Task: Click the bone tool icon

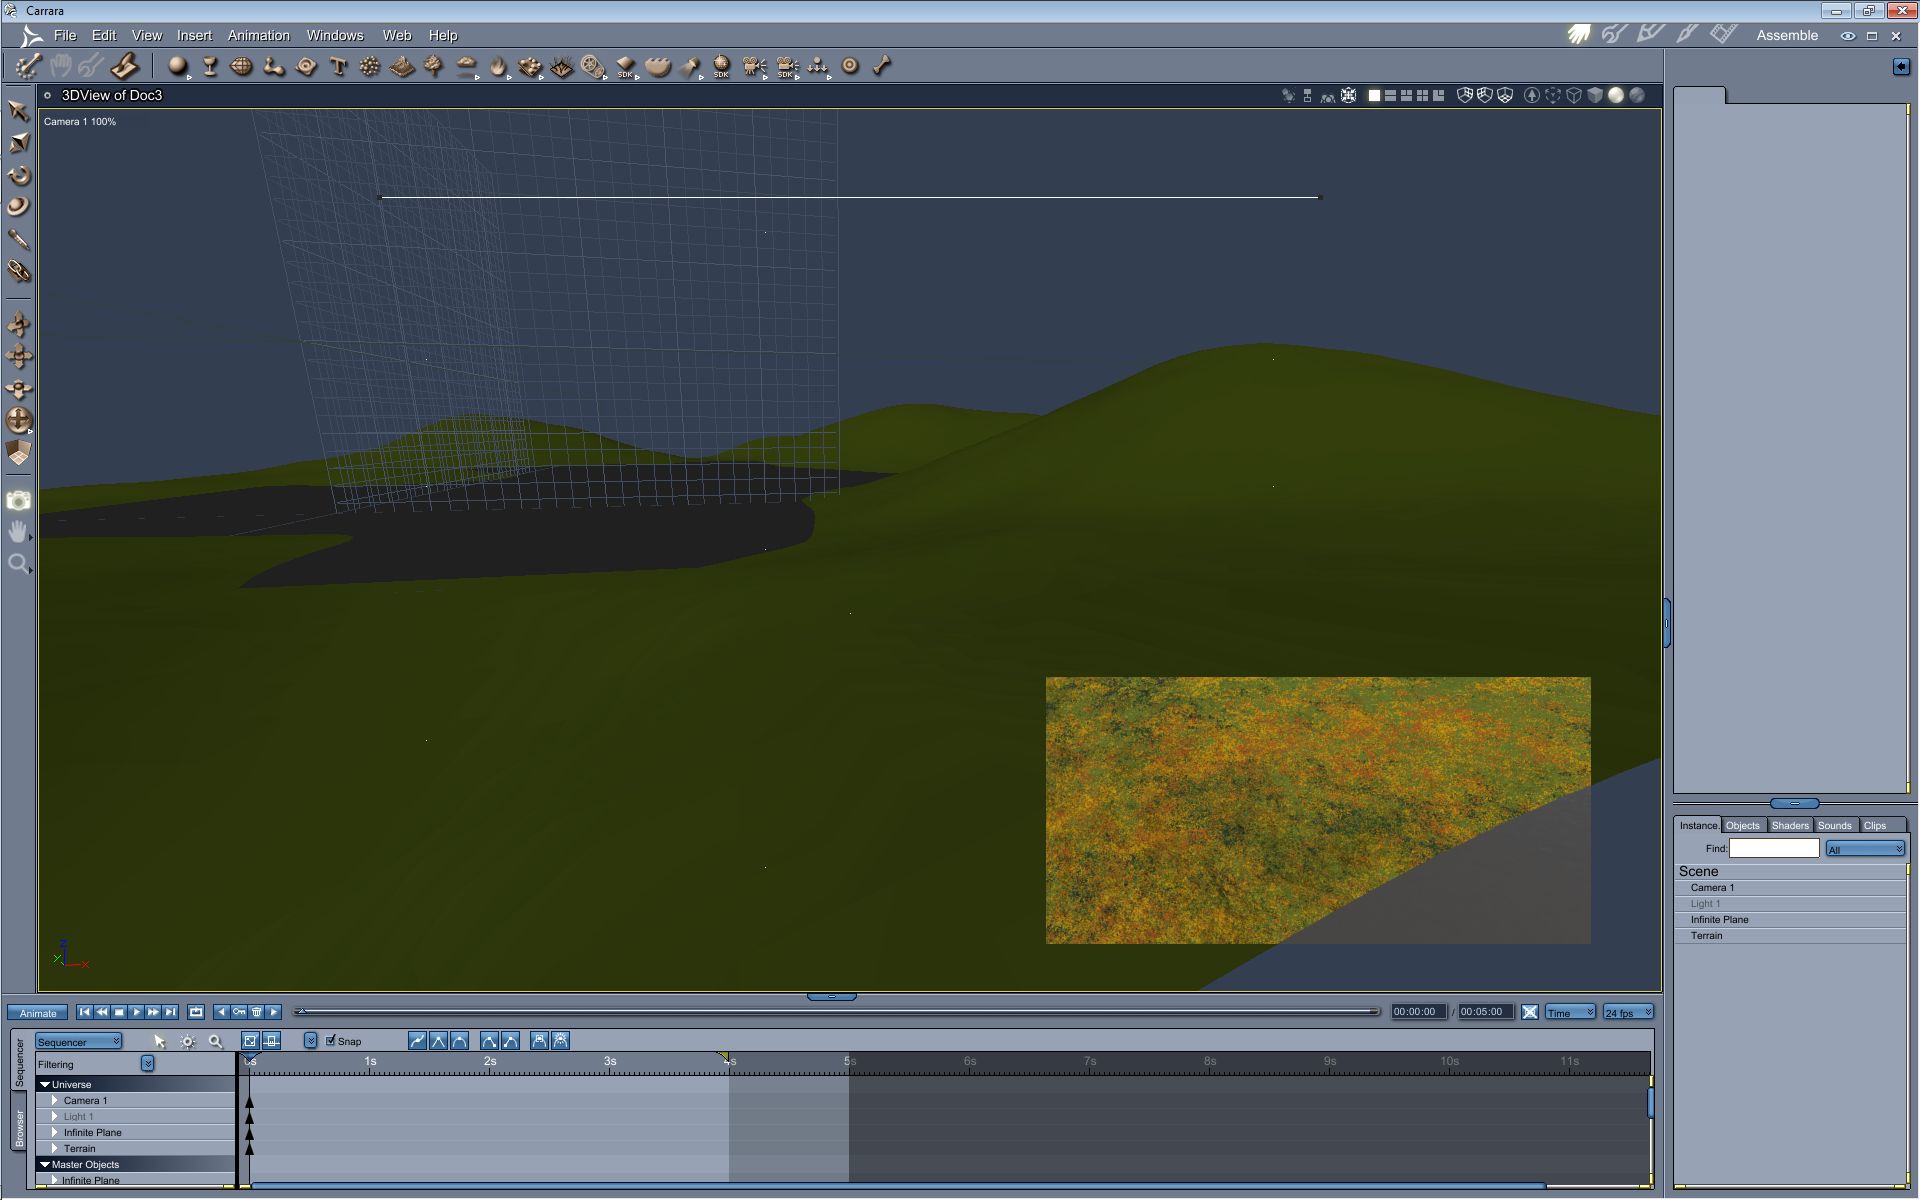Action: 881,66
